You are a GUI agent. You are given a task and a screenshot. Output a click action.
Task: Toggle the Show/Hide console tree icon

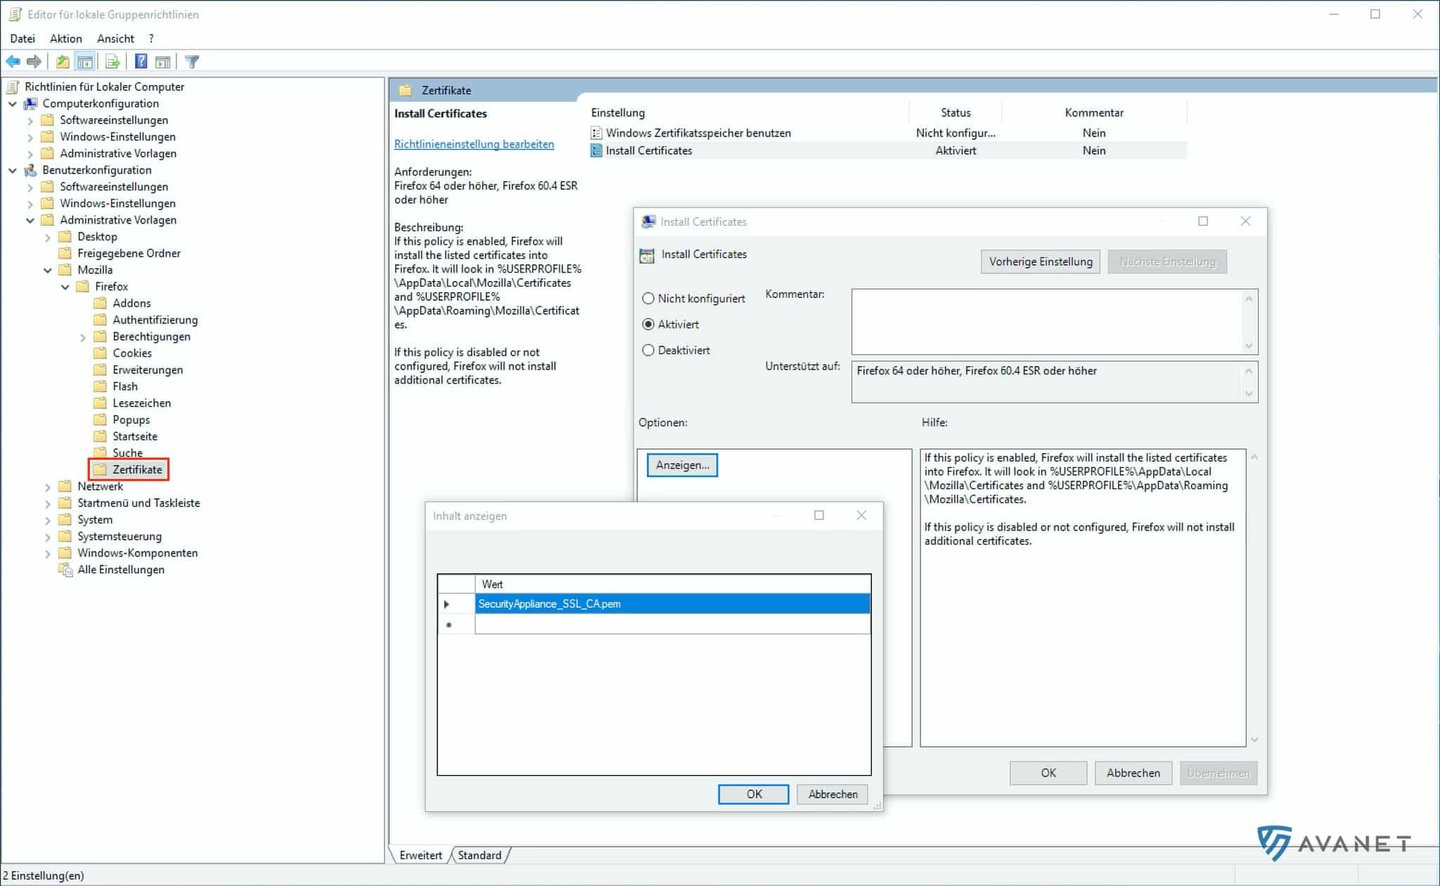[x=85, y=62]
